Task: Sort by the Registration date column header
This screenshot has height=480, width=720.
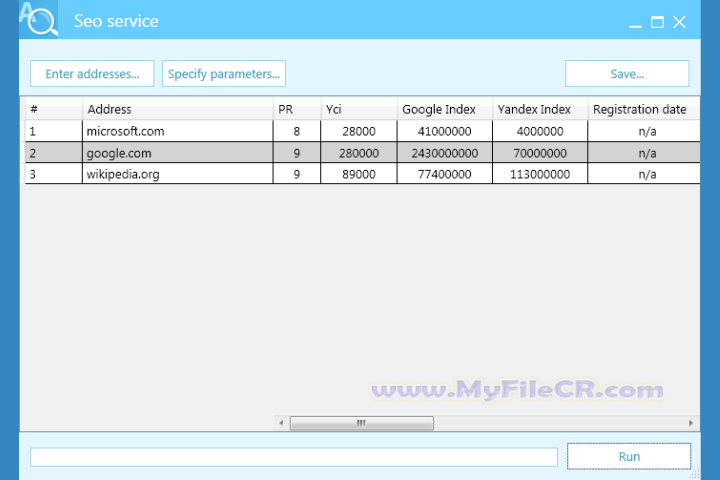Action: click(644, 109)
